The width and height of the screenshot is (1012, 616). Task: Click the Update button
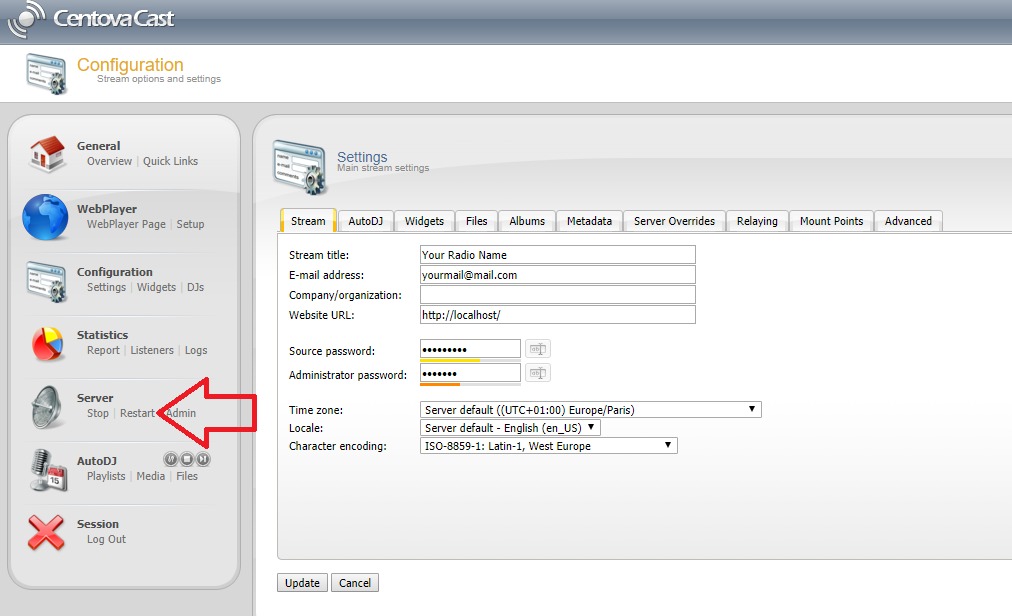[x=302, y=583]
